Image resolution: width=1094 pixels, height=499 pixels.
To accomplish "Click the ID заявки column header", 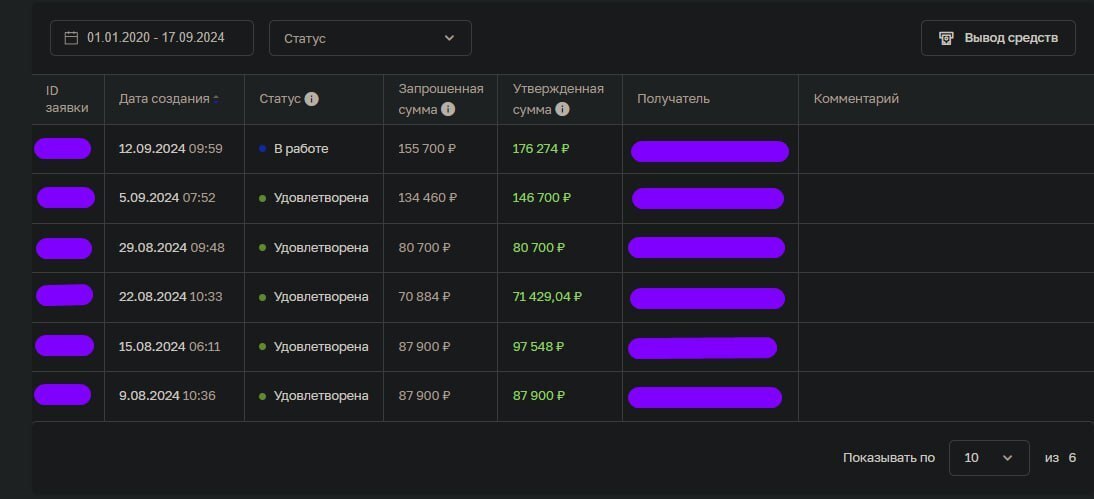I will 68,99.
